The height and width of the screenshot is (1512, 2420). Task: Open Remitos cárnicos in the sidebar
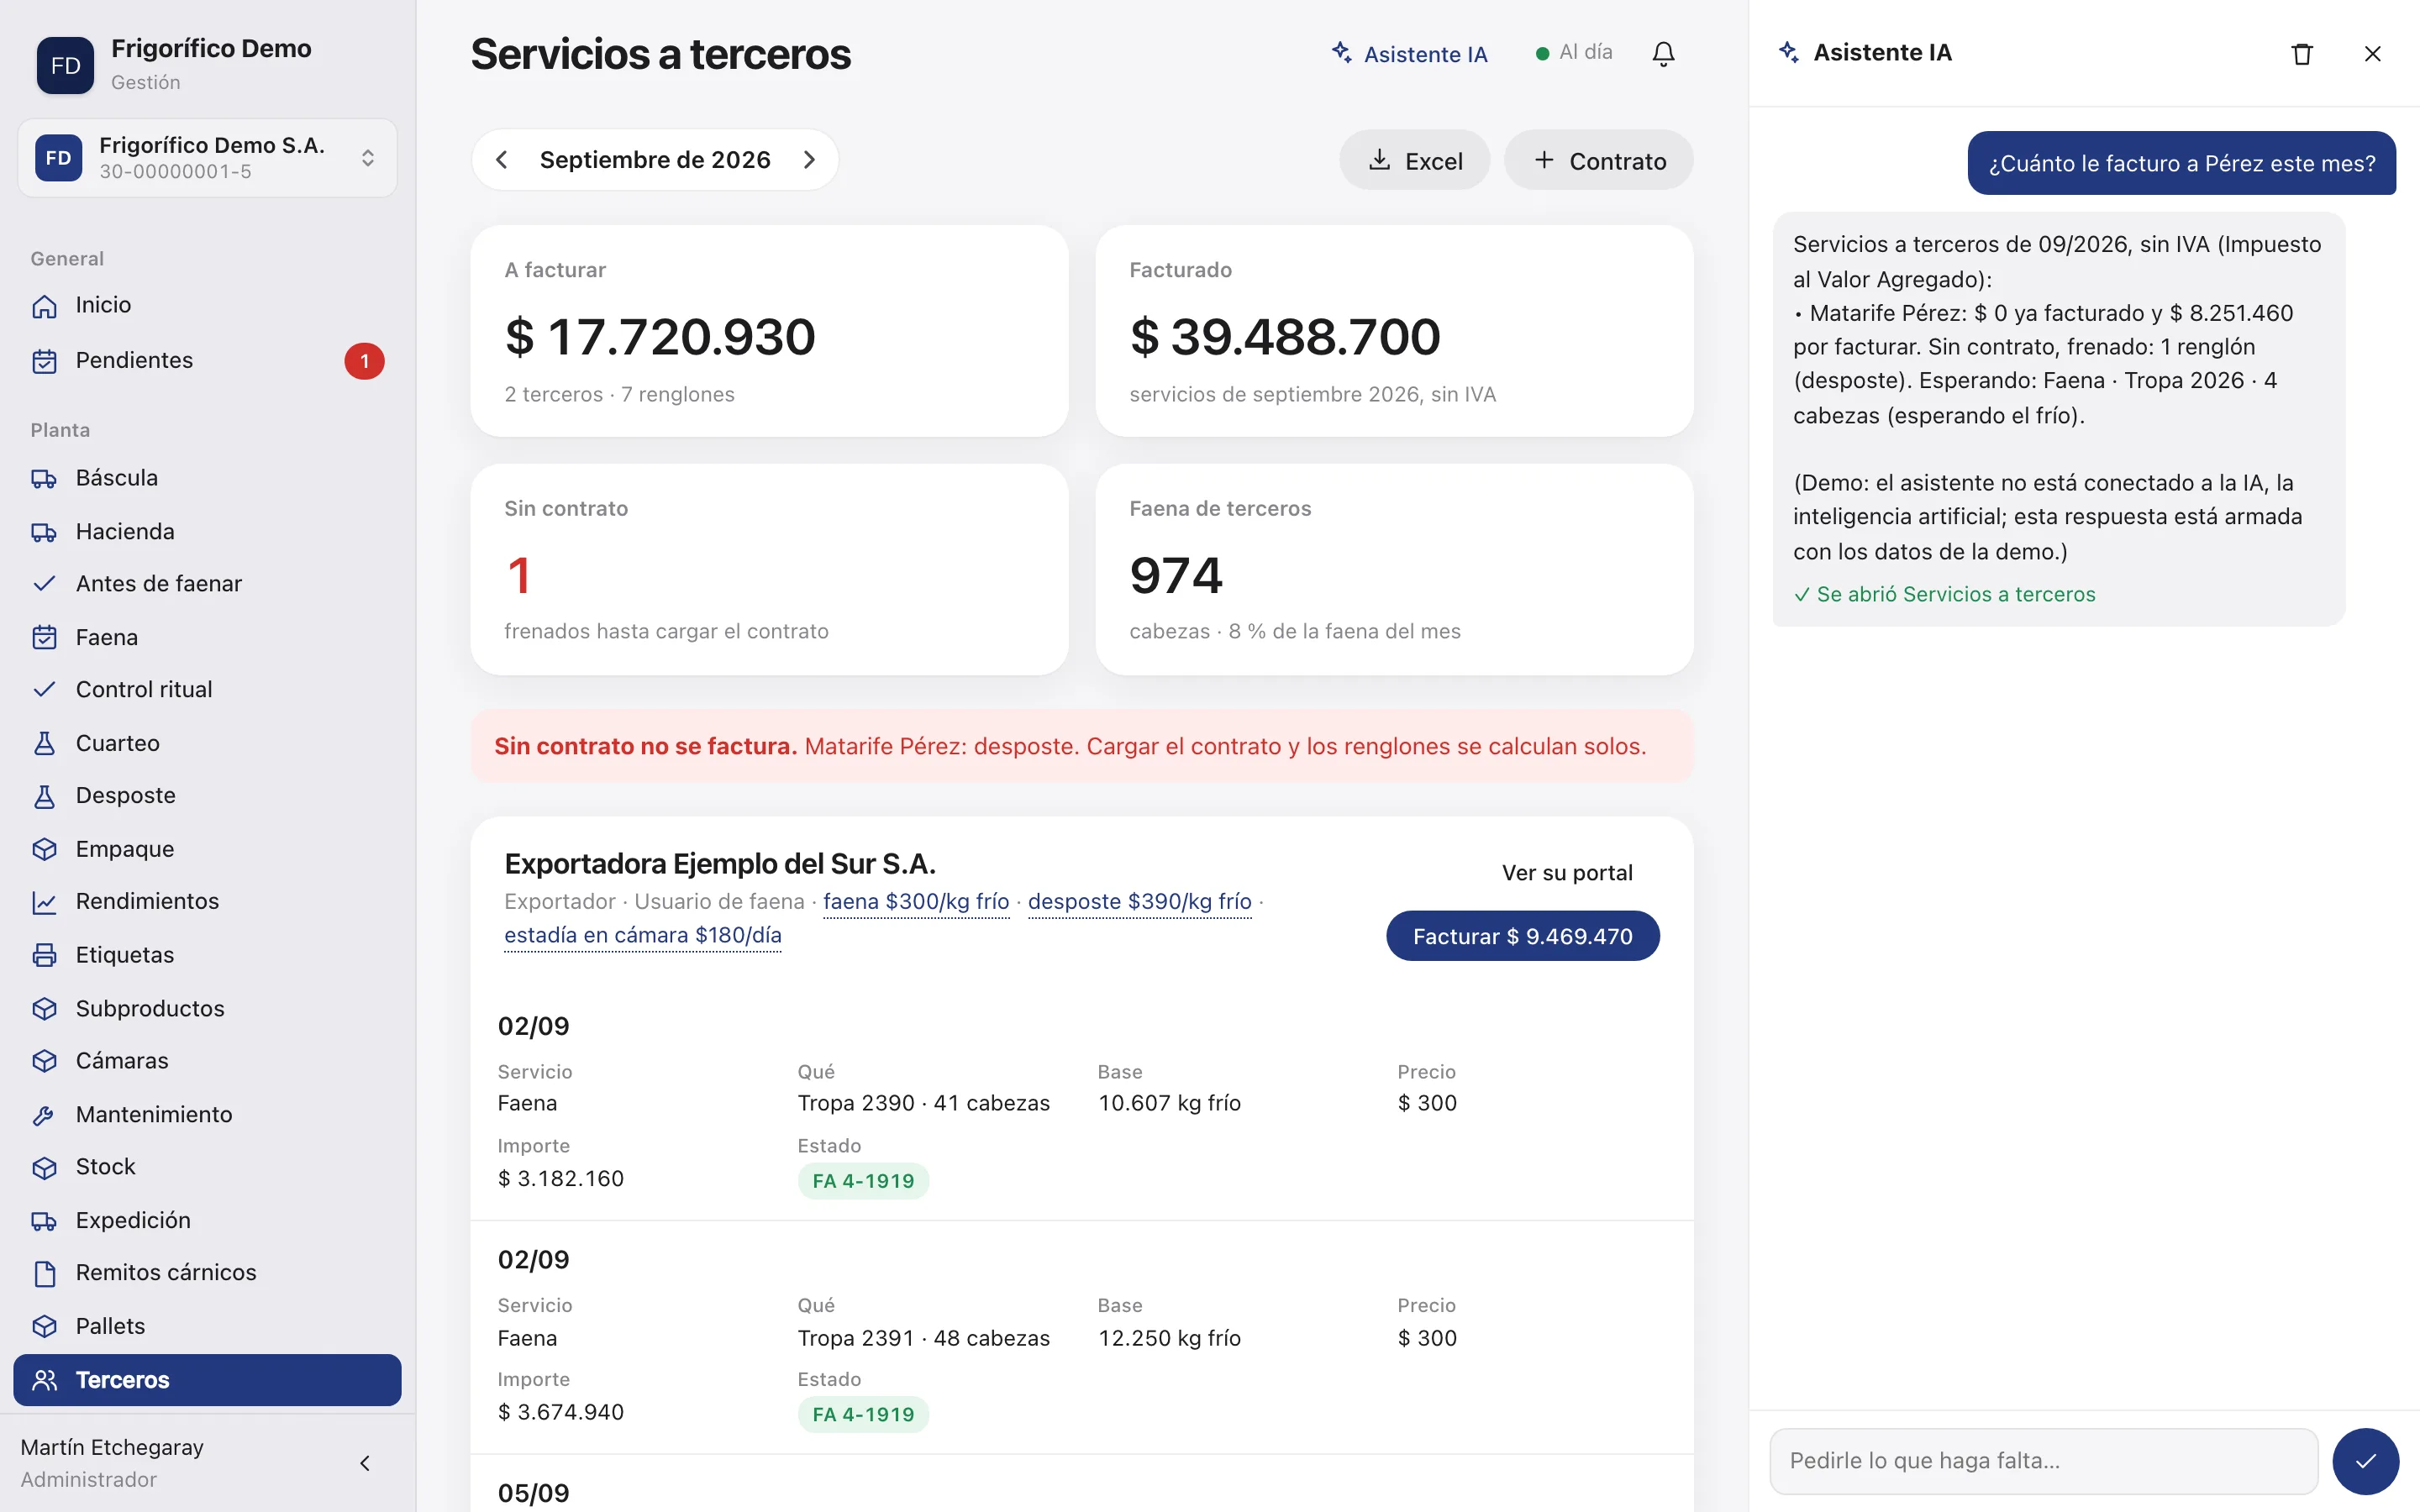coord(207,1273)
